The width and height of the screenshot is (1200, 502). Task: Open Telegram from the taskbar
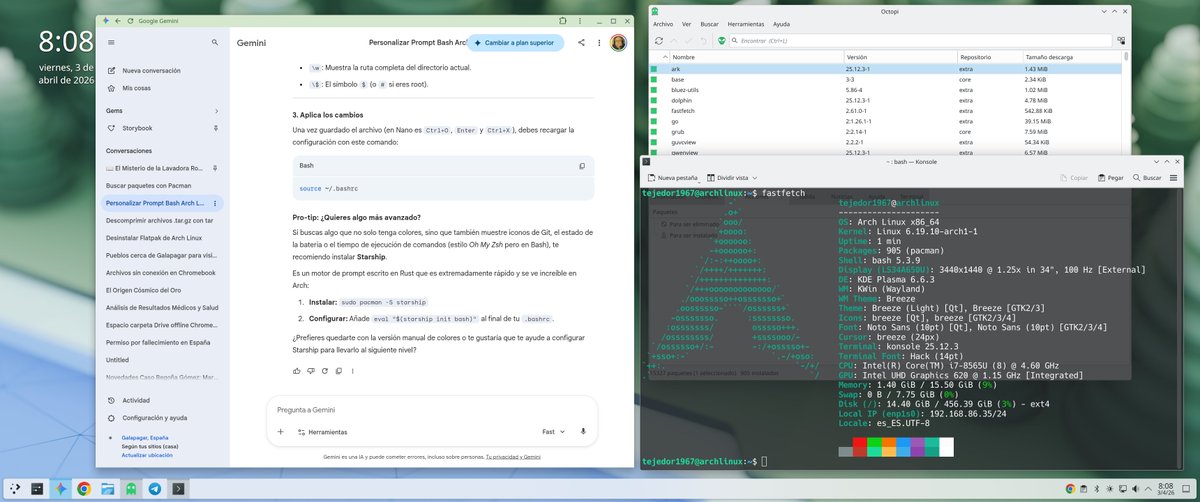[x=155, y=489]
